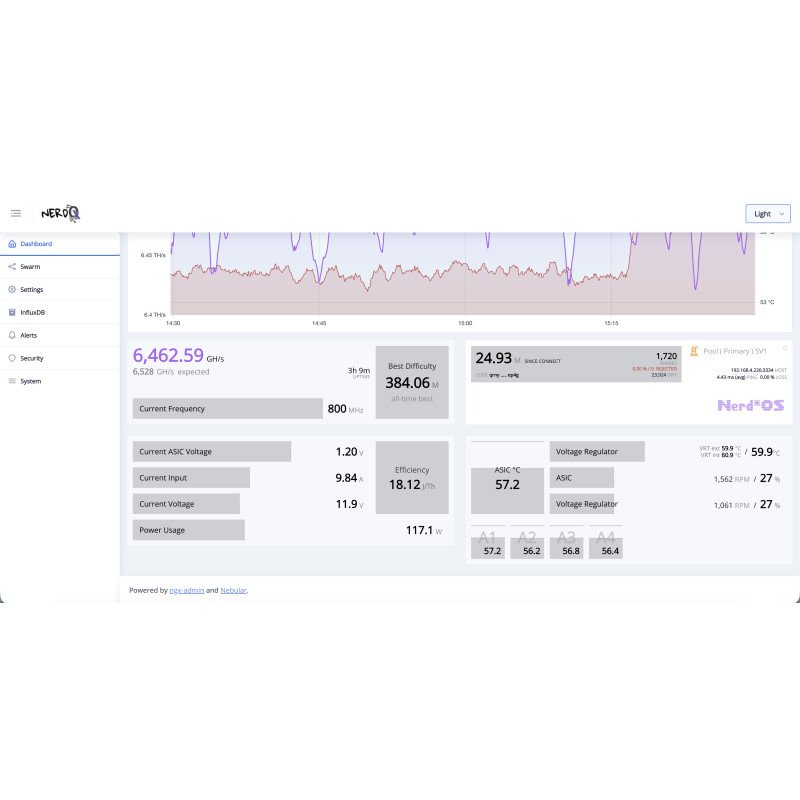Click the Power Usage bar
Screen dimensions: 800x800
click(x=189, y=530)
